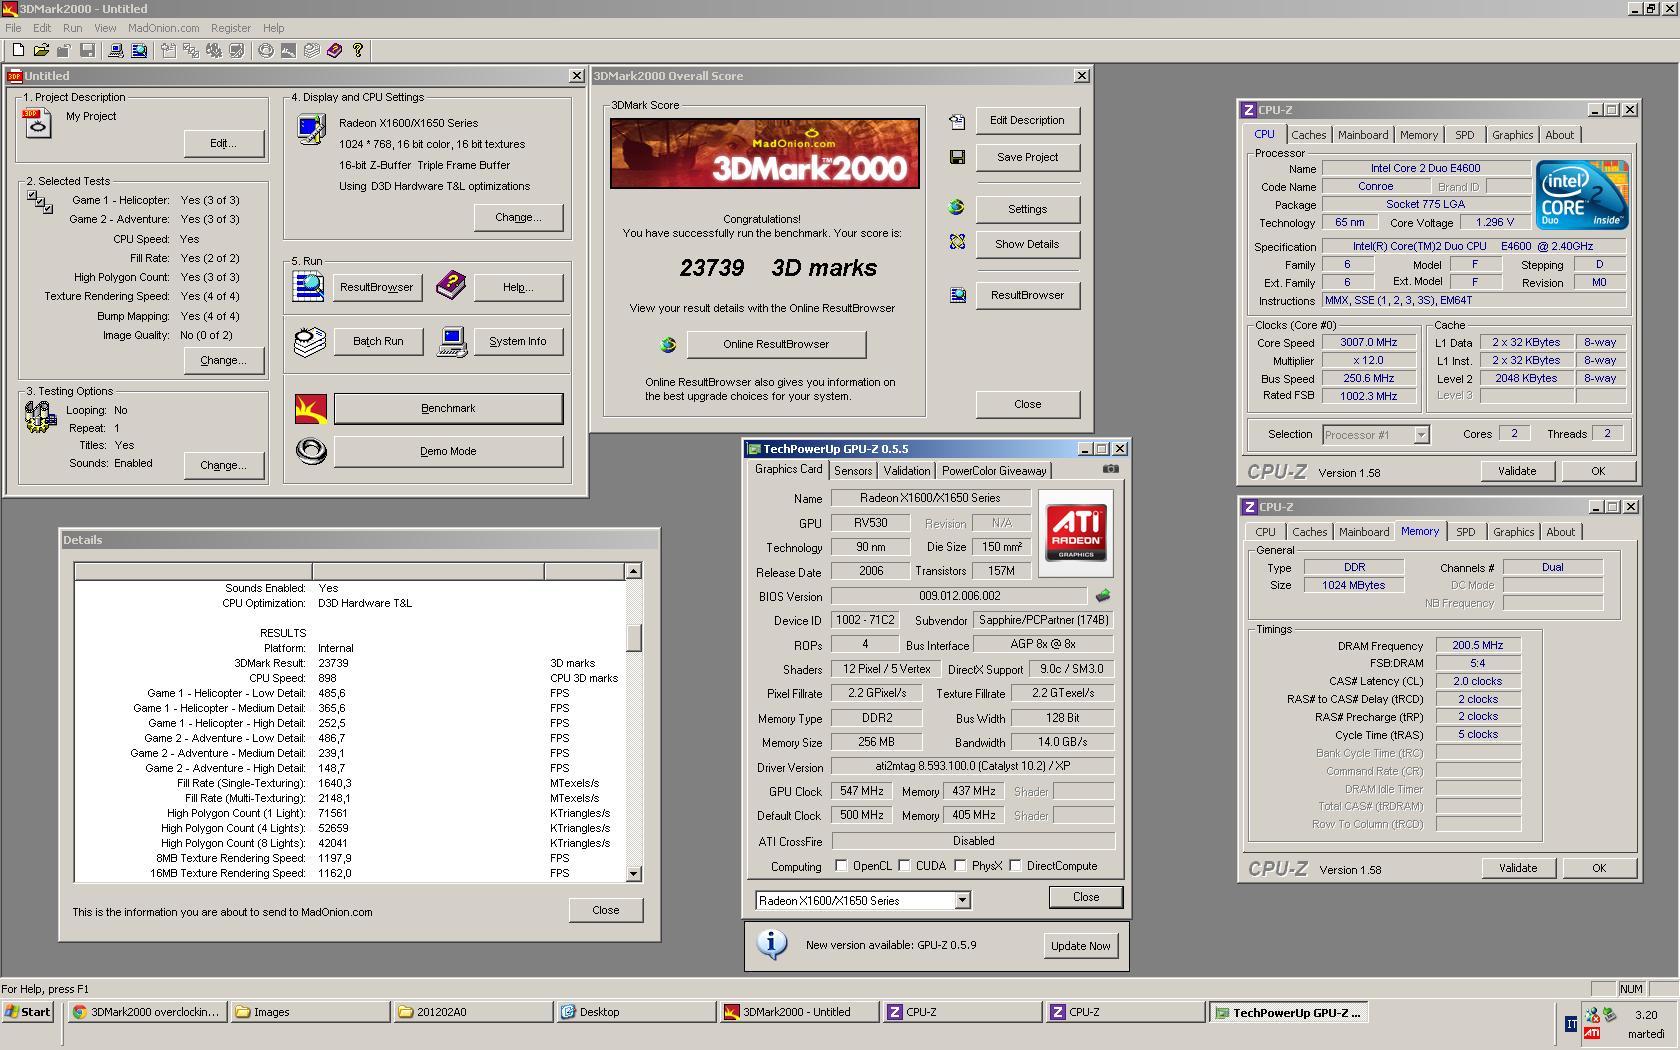This screenshot has width=1680, height=1050.
Task: Enable the DirectCompute checkbox
Action: [1015, 866]
